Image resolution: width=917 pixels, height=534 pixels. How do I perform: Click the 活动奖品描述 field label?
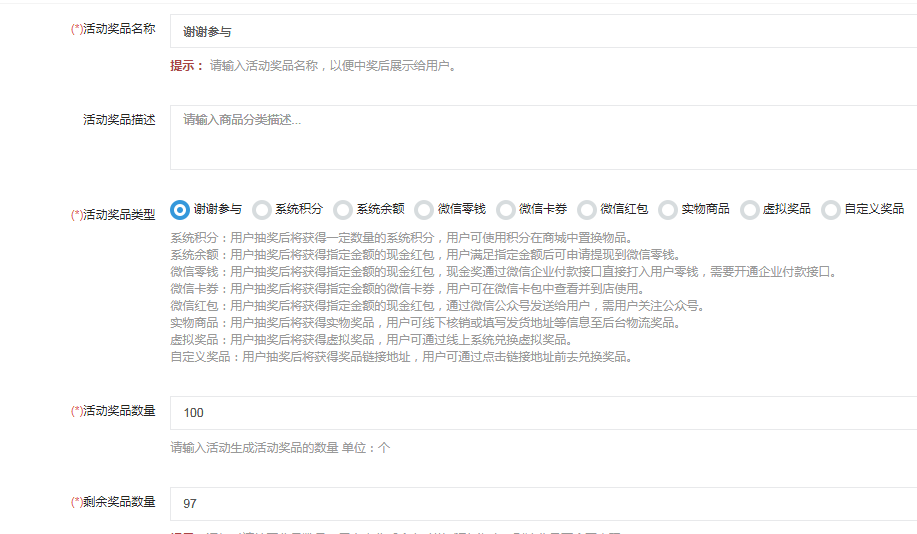pos(119,120)
